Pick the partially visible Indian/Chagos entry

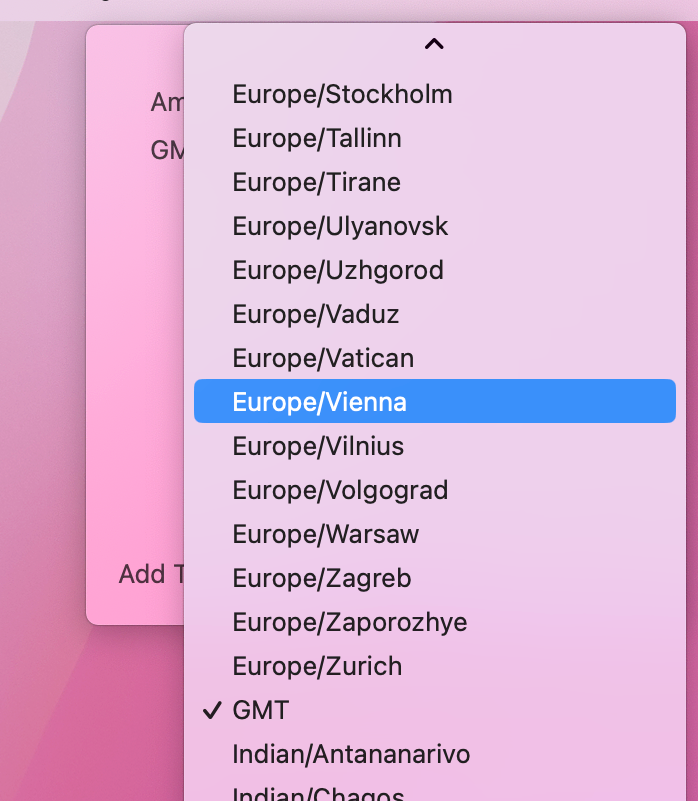(x=320, y=793)
